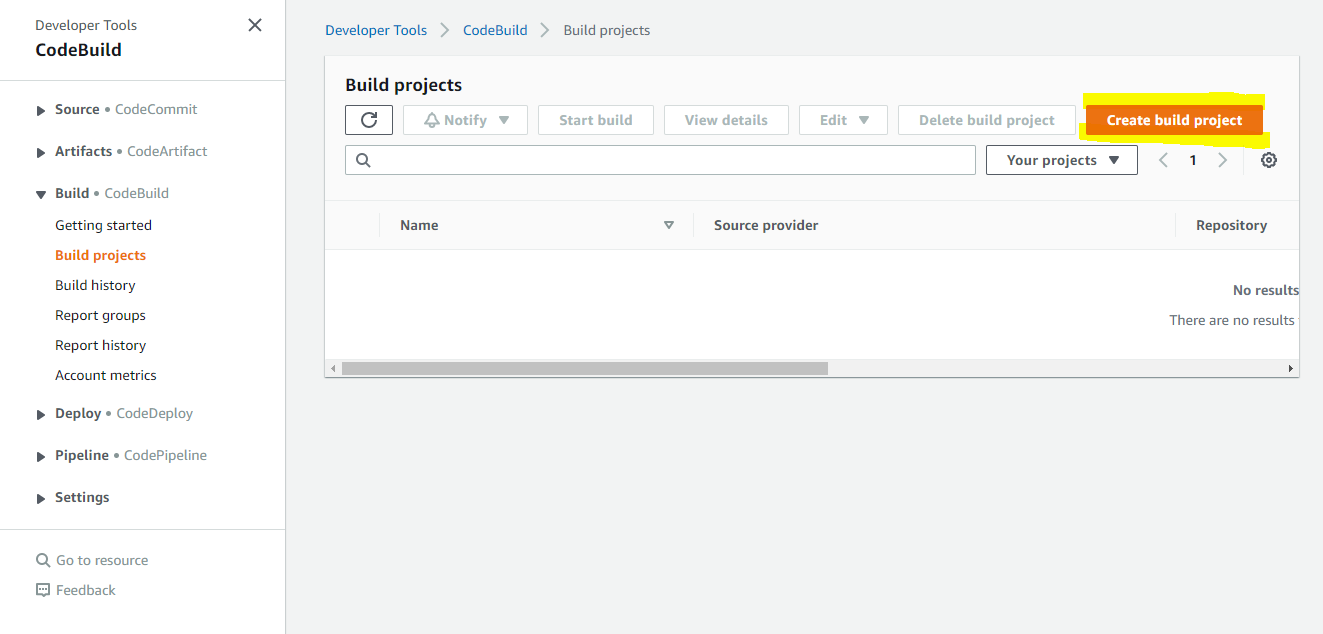Click page number 1 in pagination
The image size is (1323, 634).
click(x=1193, y=160)
